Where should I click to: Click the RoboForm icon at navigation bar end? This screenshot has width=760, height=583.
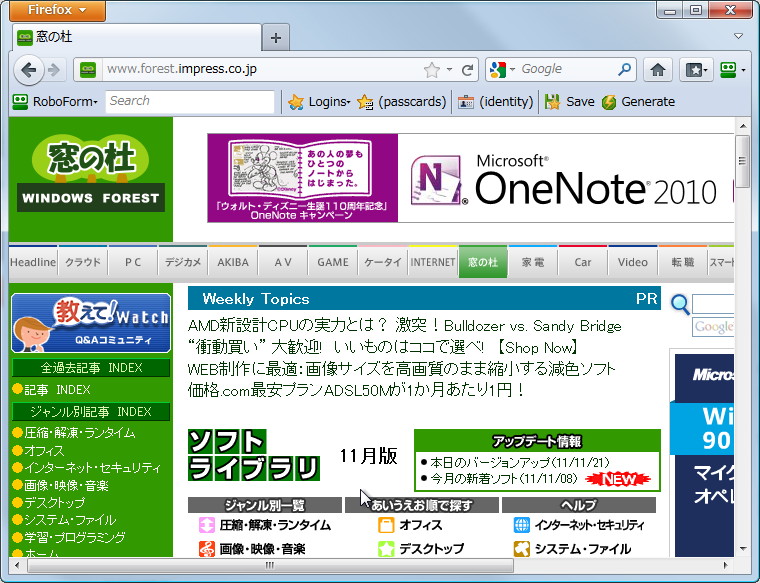pos(728,70)
